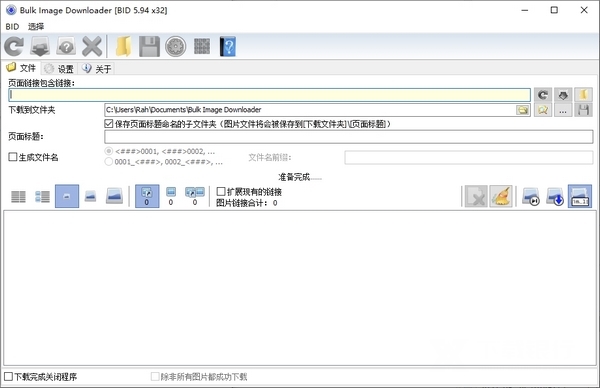This screenshot has width=600, height=388.
Task: Open the blue help book icon
Action: coord(228,46)
